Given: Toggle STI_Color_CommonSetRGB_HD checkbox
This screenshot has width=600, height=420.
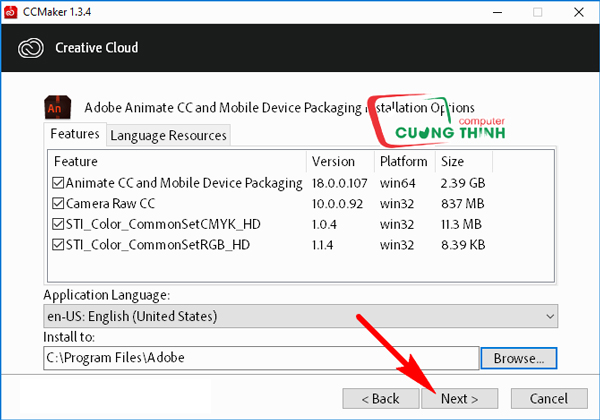Looking at the screenshot, I should click(x=58, y=245).
